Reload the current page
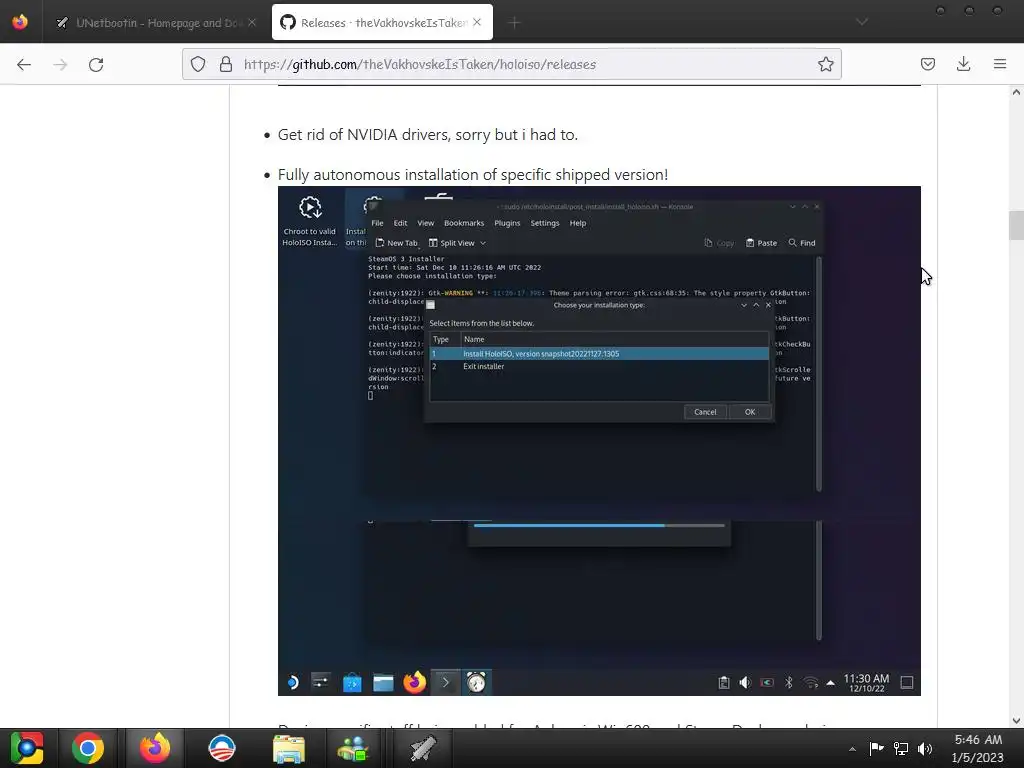Image resolution: width=1024 pixels, height=768 pixels. pyautogui.click(x=96, y=64)
